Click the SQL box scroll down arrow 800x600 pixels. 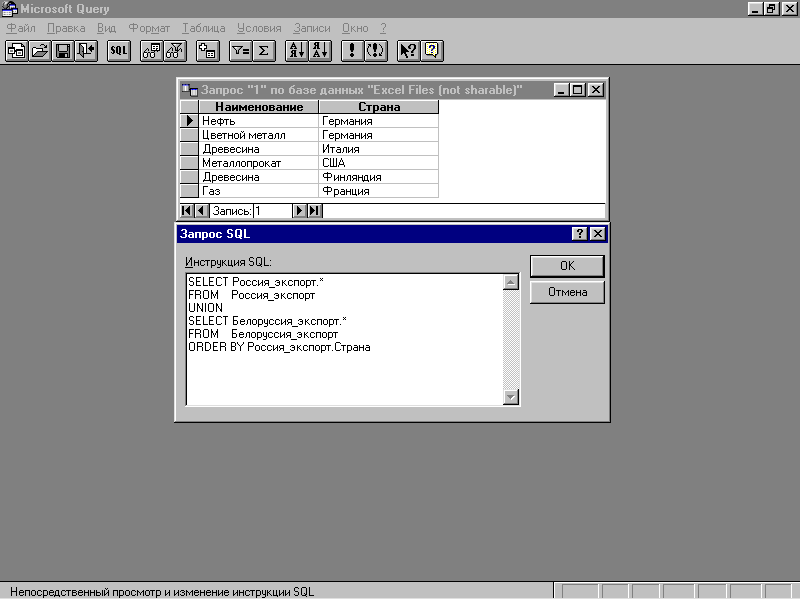coord(511,397)
